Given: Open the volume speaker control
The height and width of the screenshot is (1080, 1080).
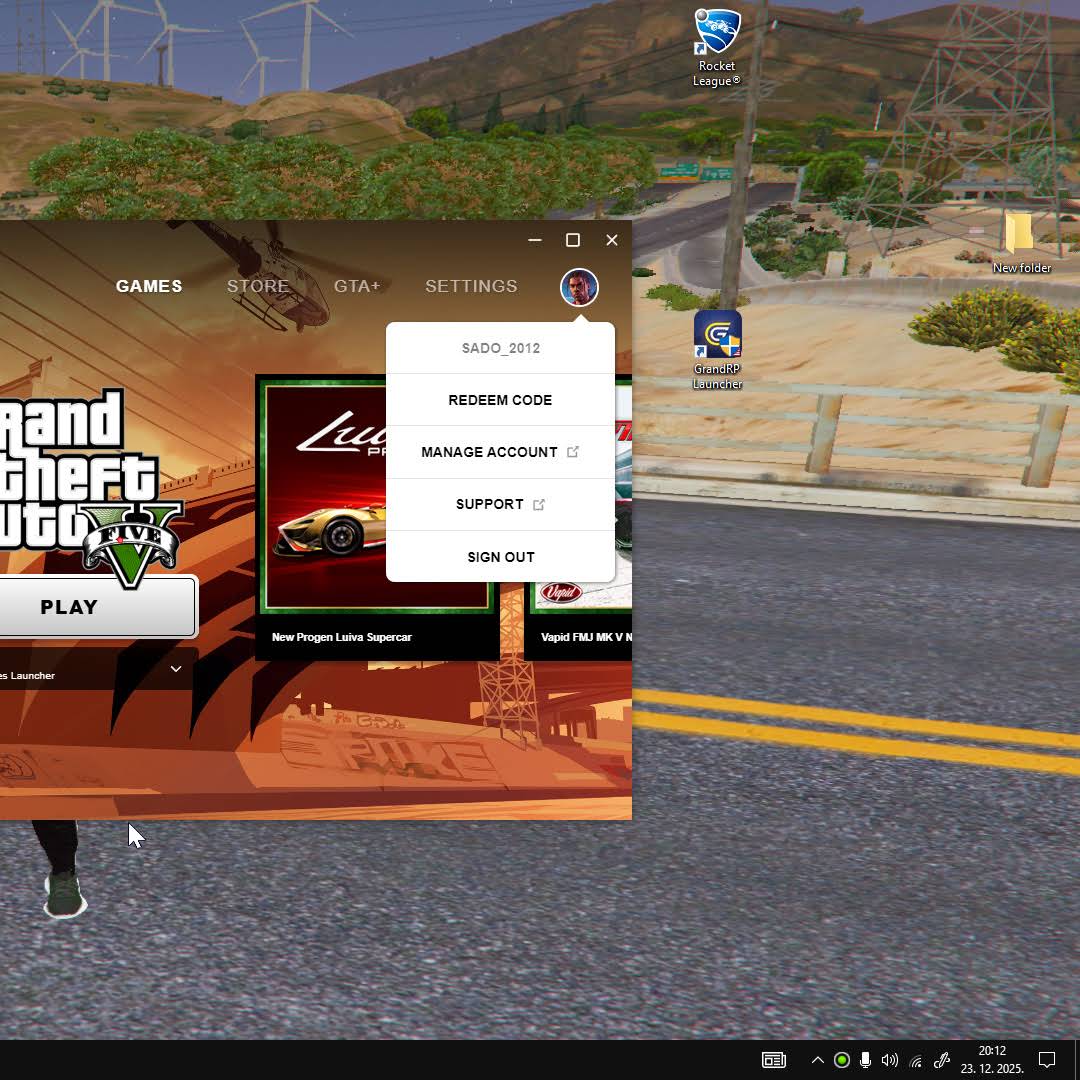Looking at the screenshot, I should (x=889, y=1060).
